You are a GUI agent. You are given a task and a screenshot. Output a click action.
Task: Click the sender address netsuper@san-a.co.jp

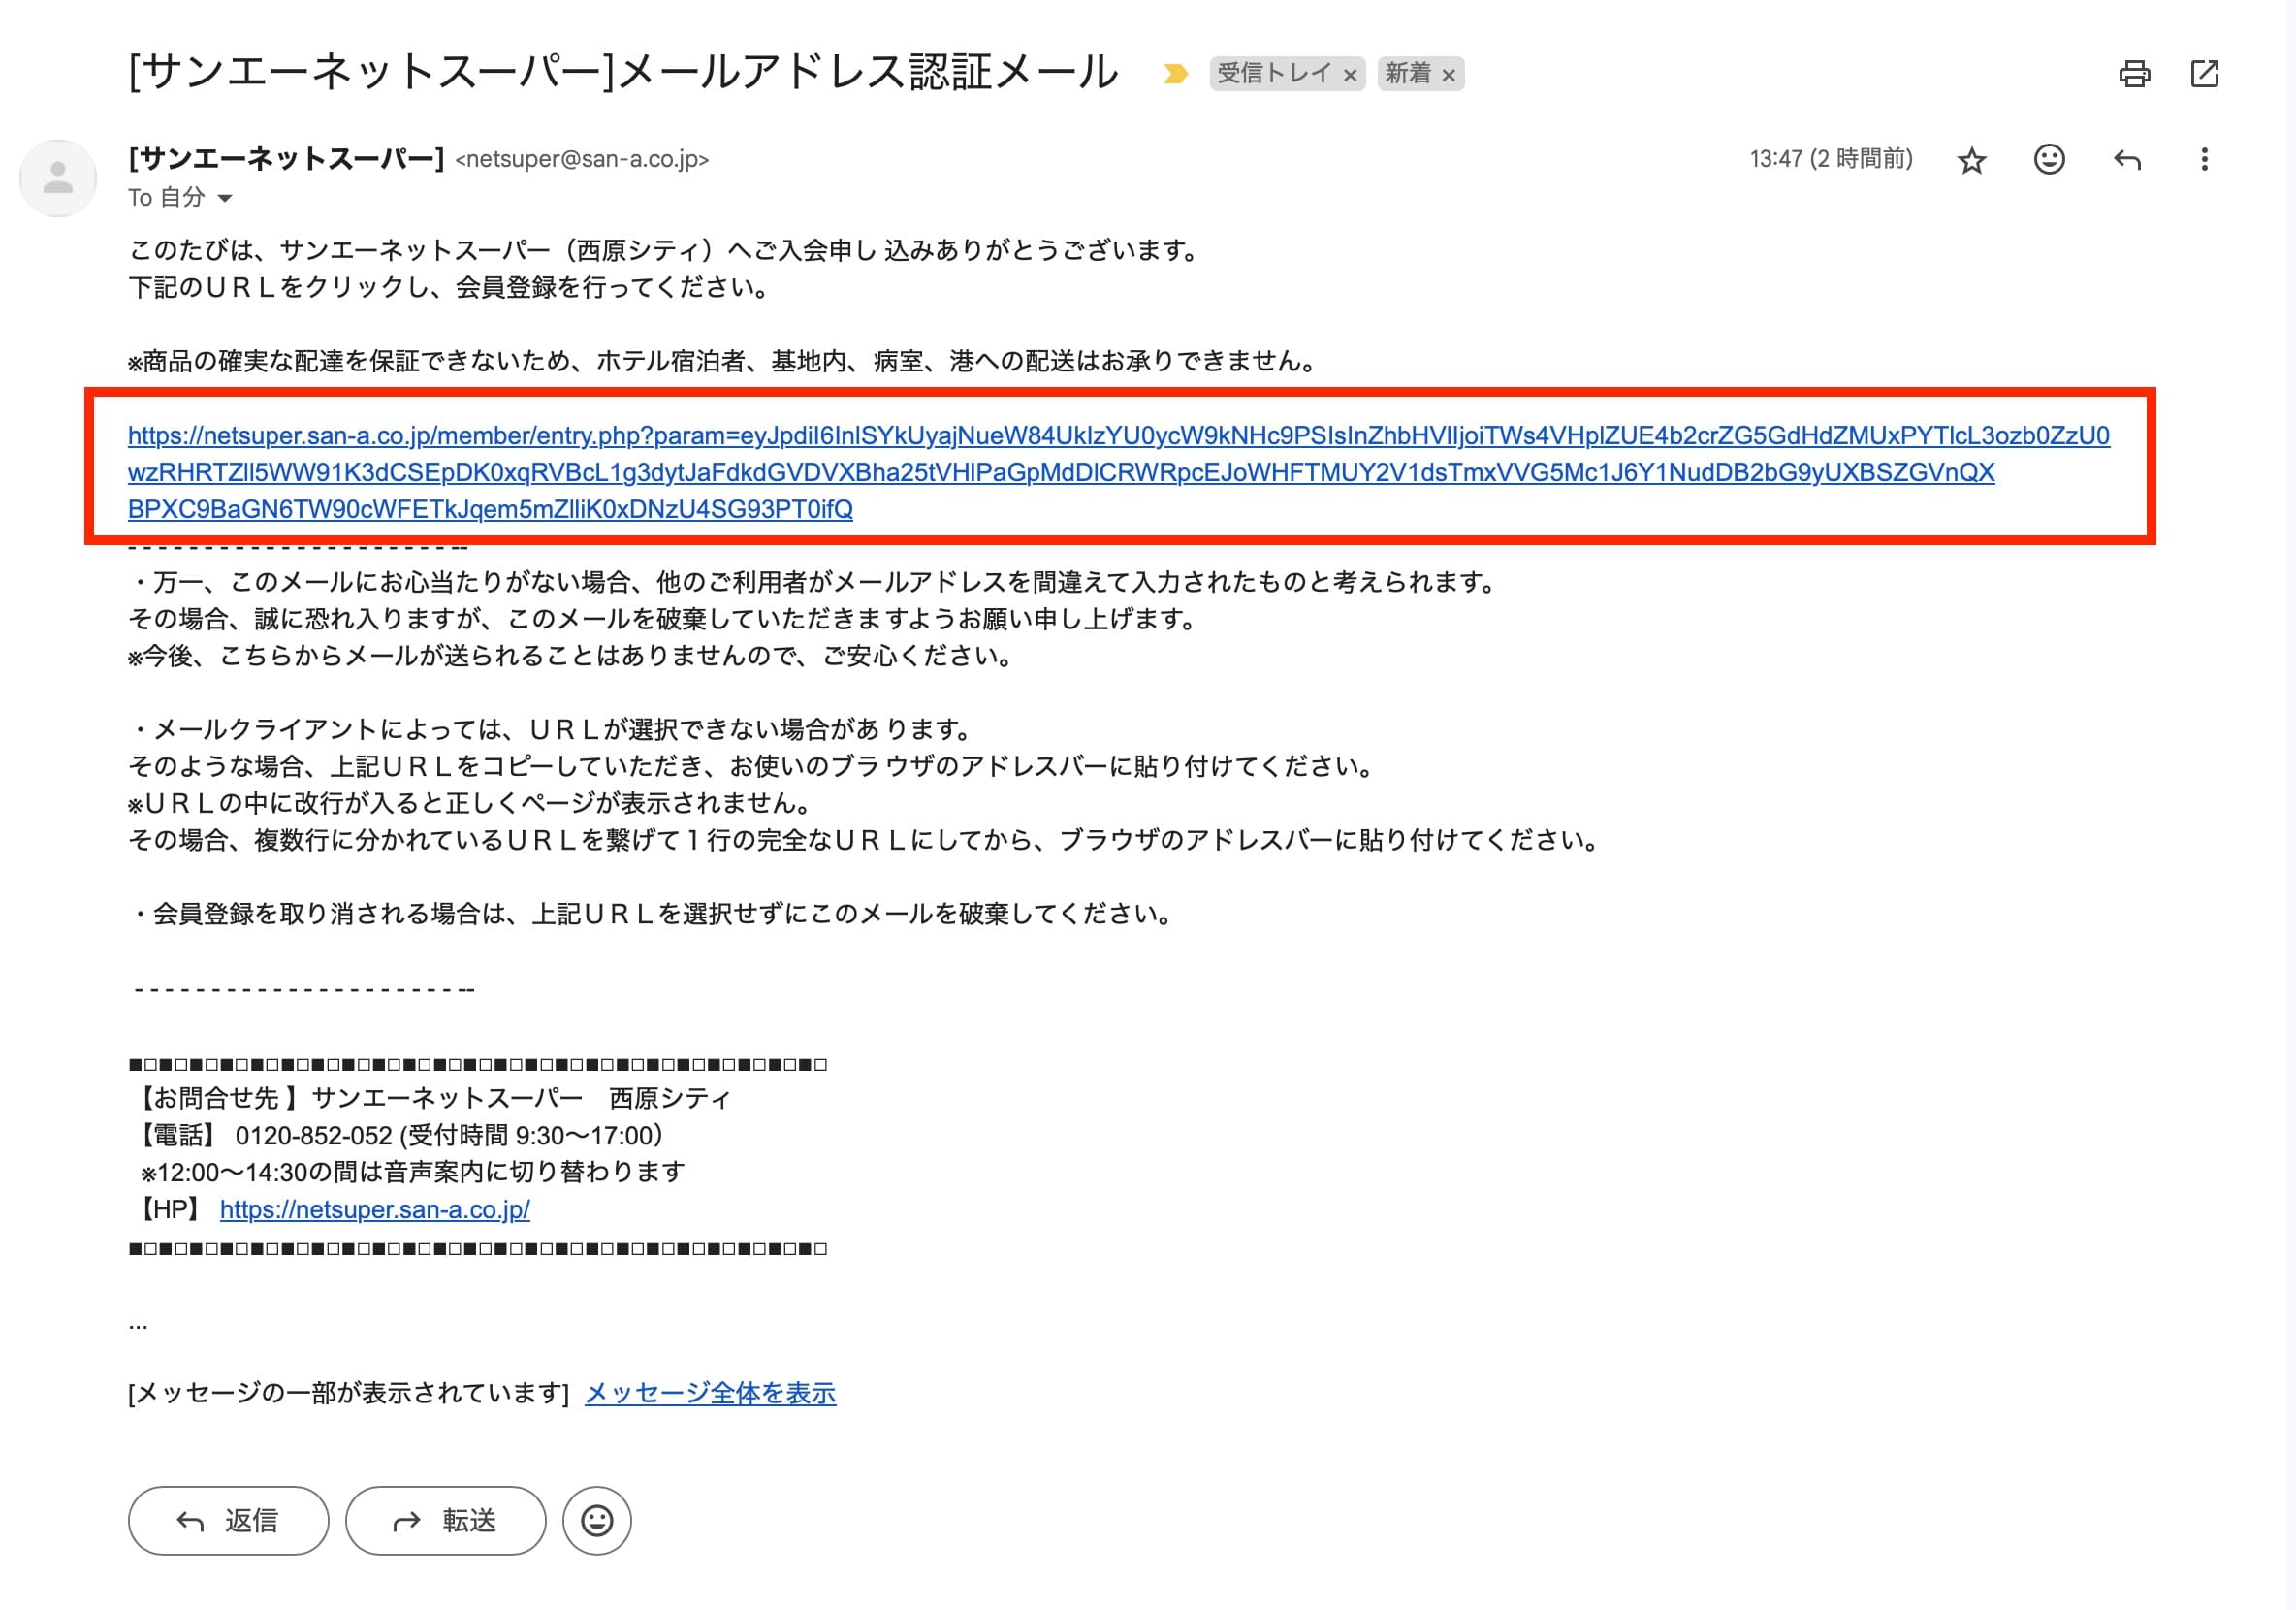[x=582, y=159]
